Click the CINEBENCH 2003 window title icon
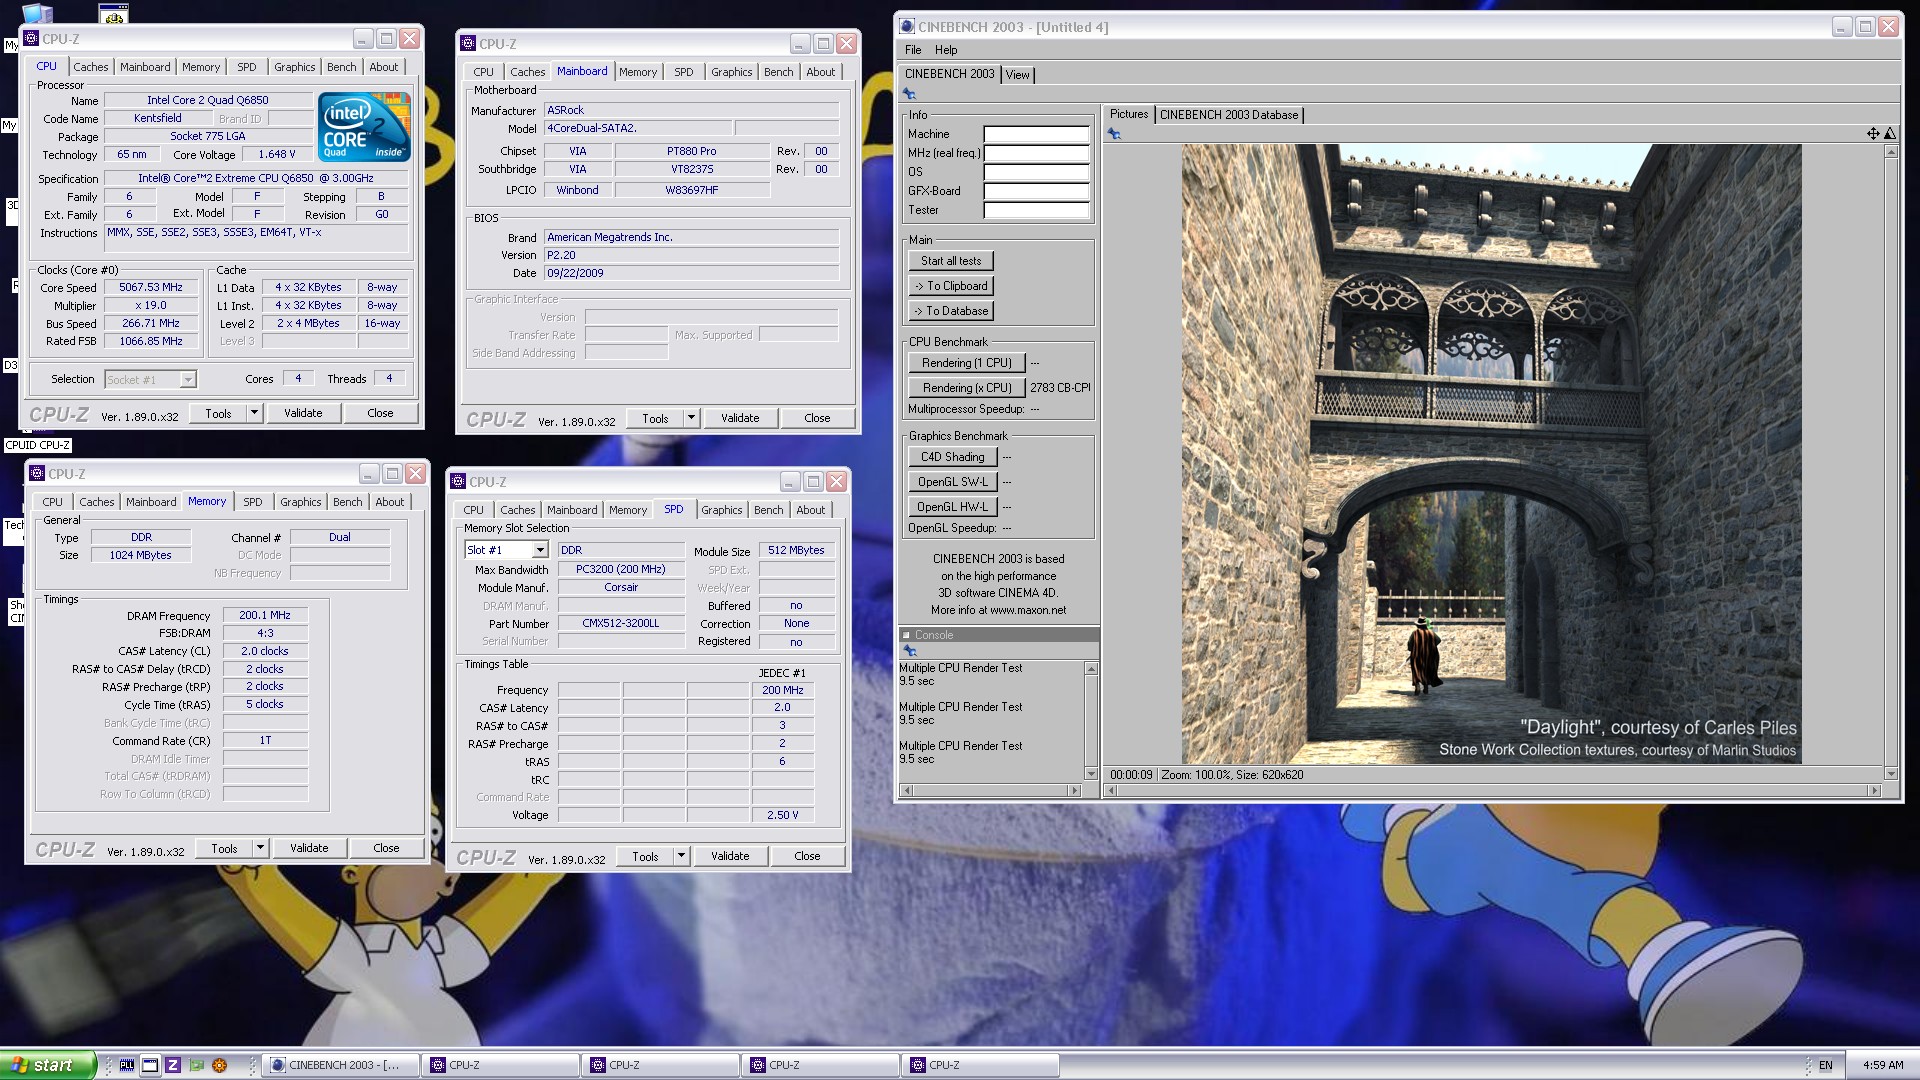1920x1080 pixels. [907, 27]
